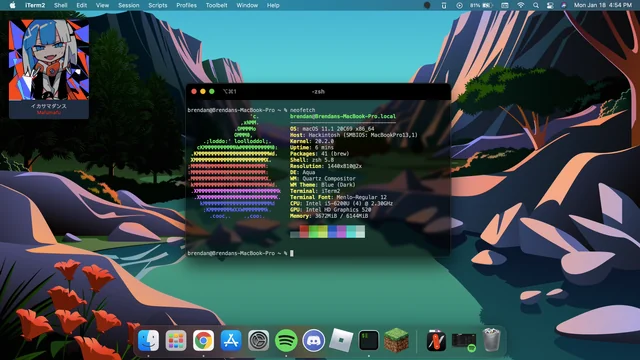Open Discord from the Dock
The height and width of the screenshot is (360, 640).
tap(313, 340)
